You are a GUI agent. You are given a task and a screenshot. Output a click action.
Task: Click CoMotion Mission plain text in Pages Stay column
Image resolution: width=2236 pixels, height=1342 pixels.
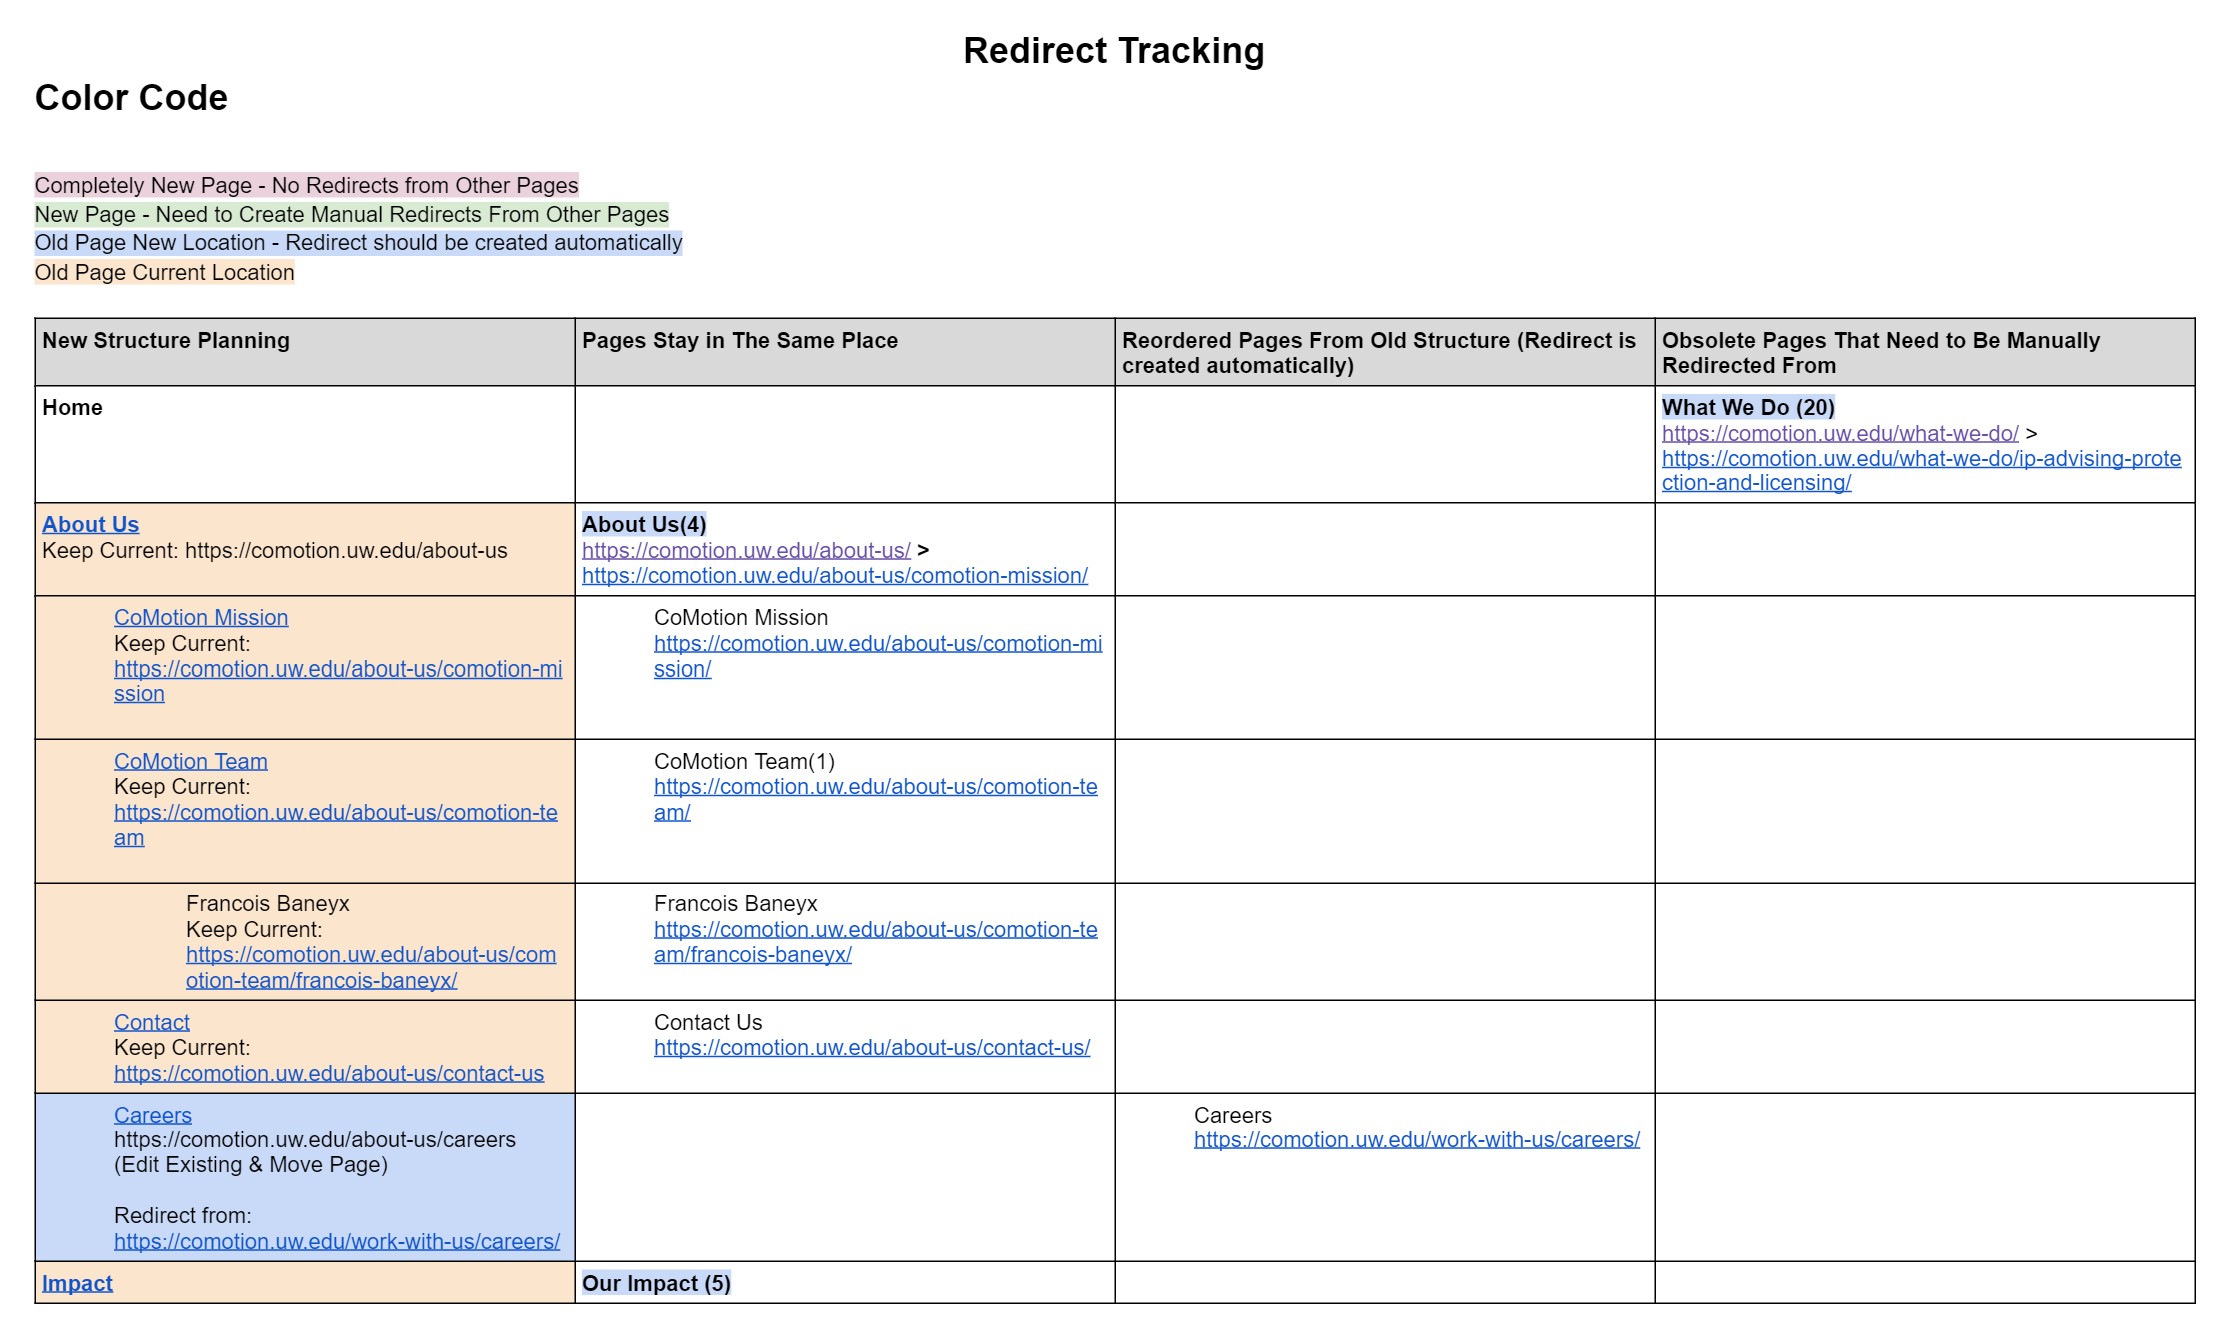pos(741,617)
